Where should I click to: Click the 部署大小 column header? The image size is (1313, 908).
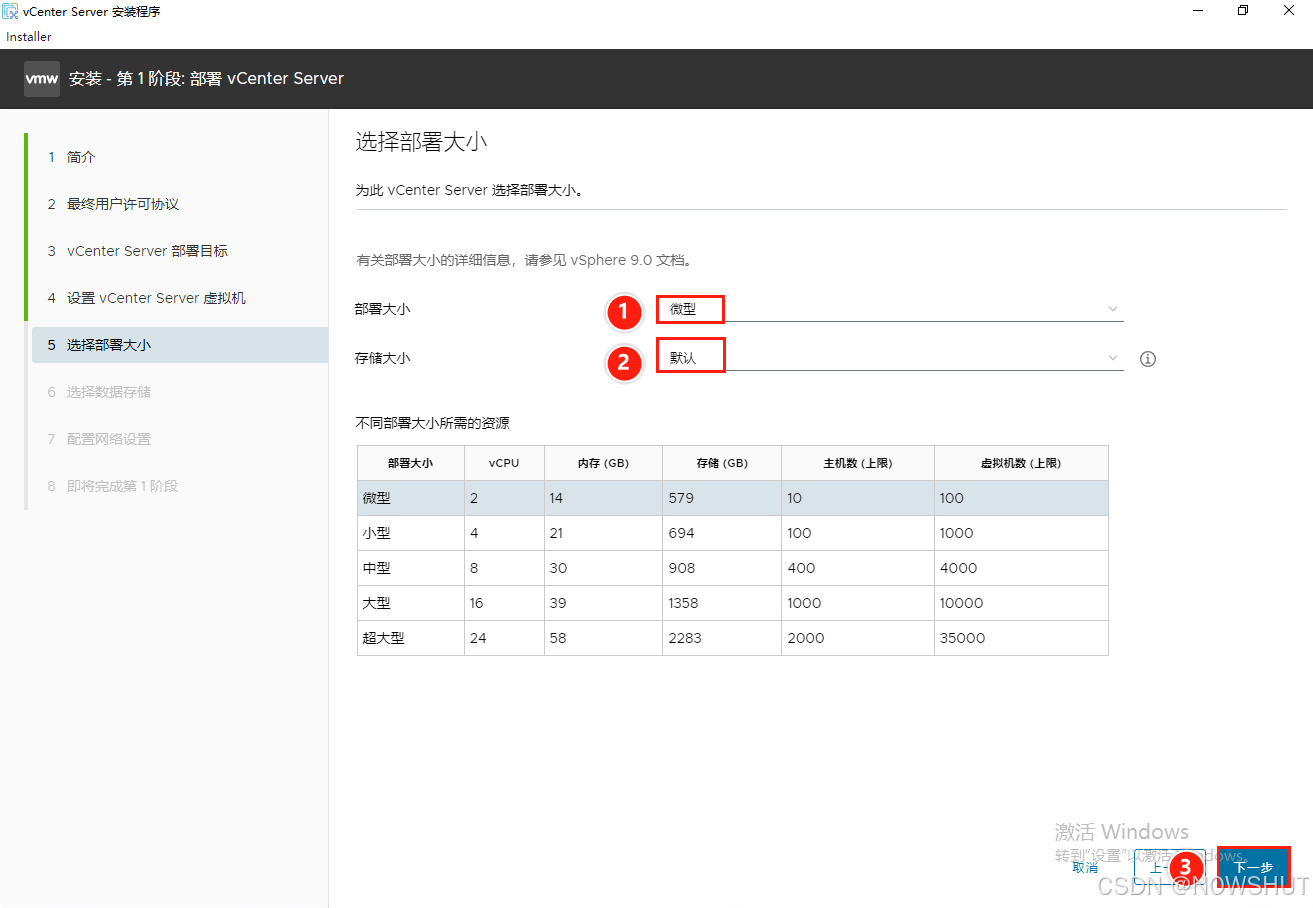[x=411, y=463]
